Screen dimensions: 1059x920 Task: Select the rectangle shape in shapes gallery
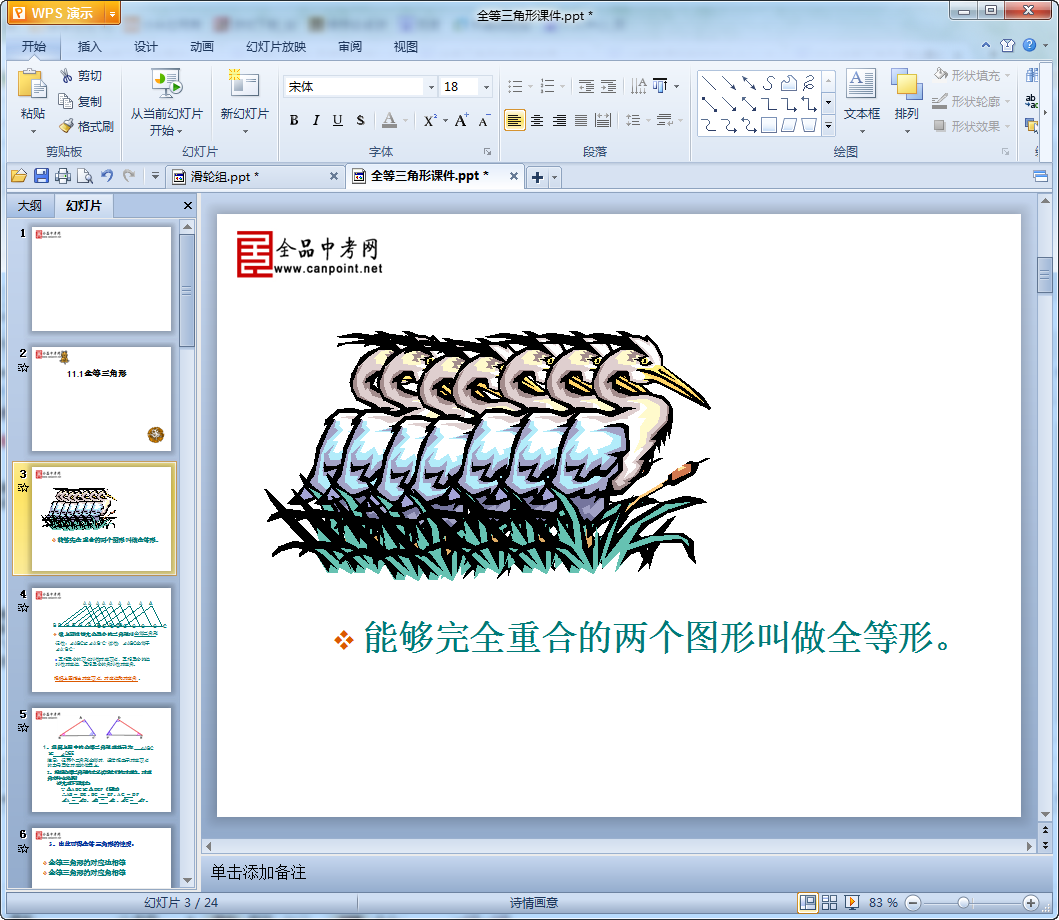click(769, 125)
